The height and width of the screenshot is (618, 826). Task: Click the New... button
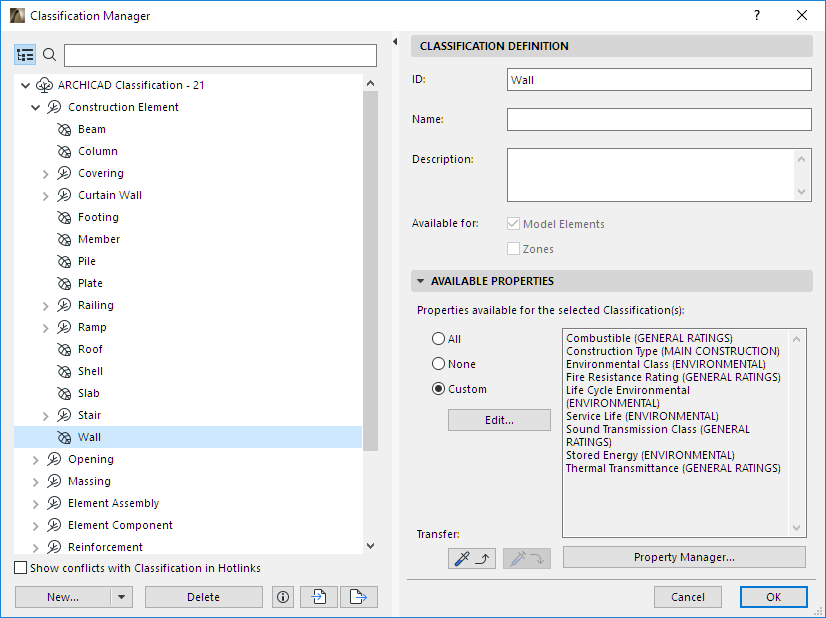coord(63,597)
